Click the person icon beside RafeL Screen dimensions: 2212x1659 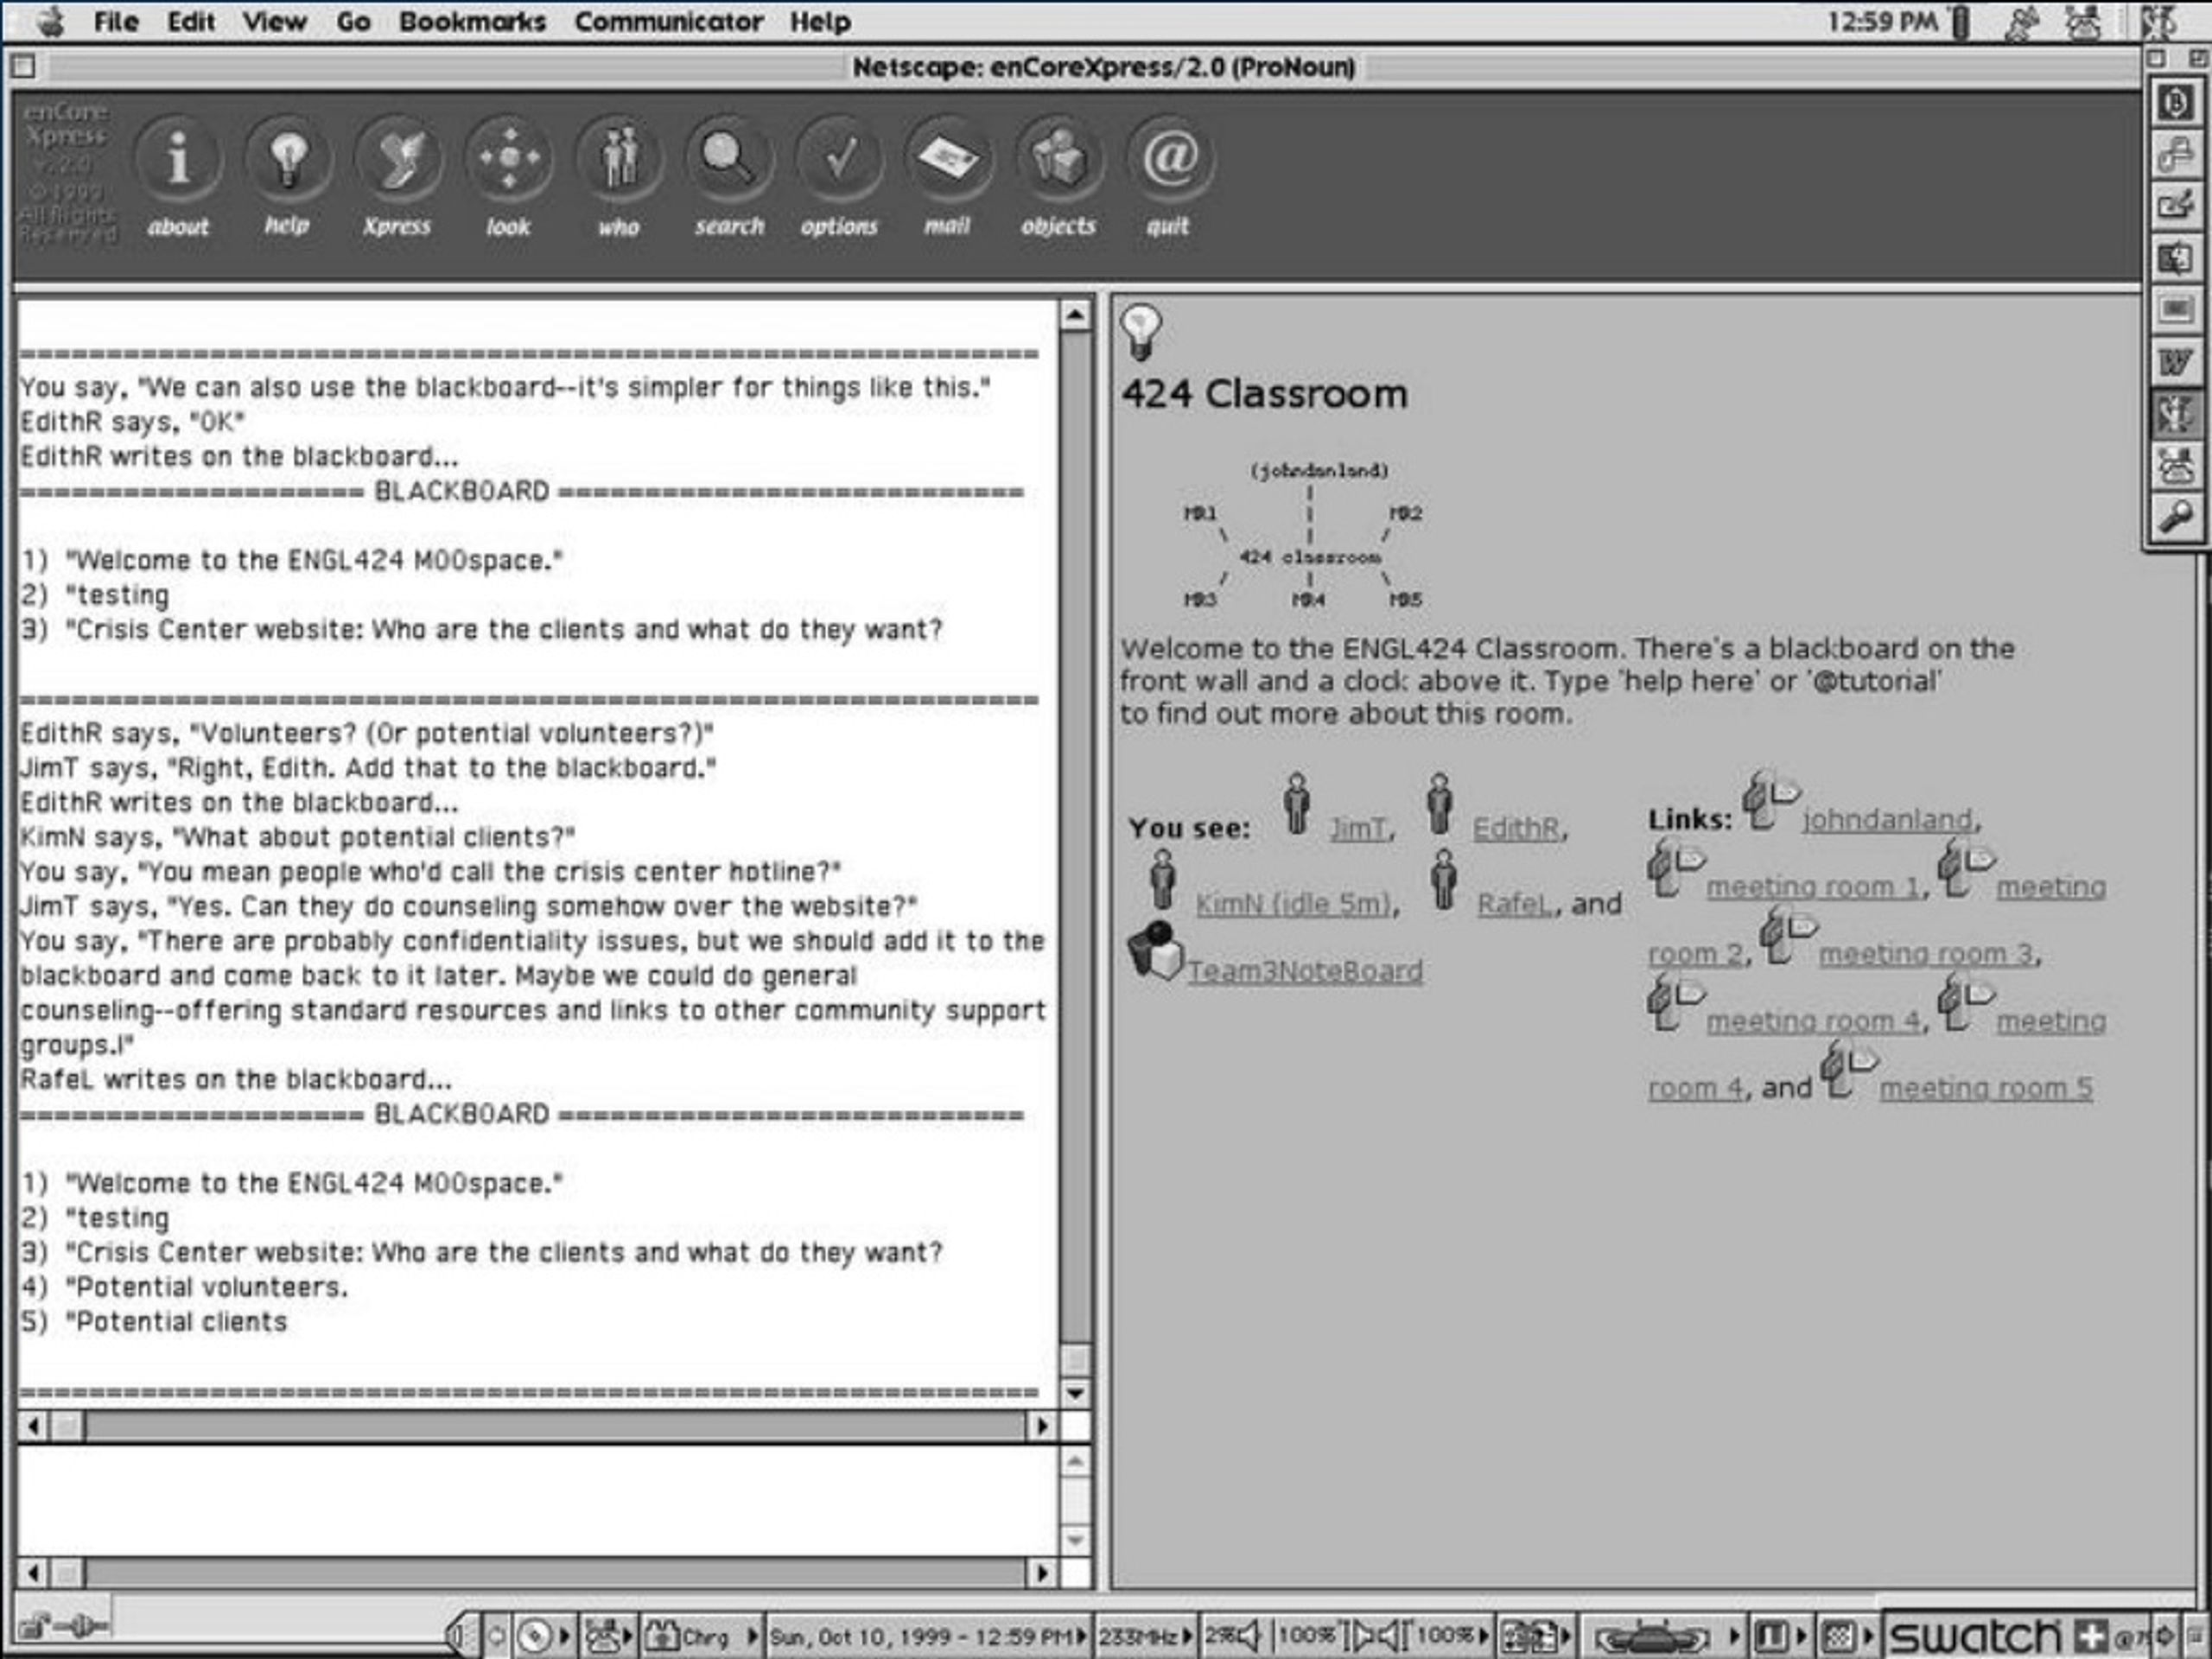tap(1443, 879)
